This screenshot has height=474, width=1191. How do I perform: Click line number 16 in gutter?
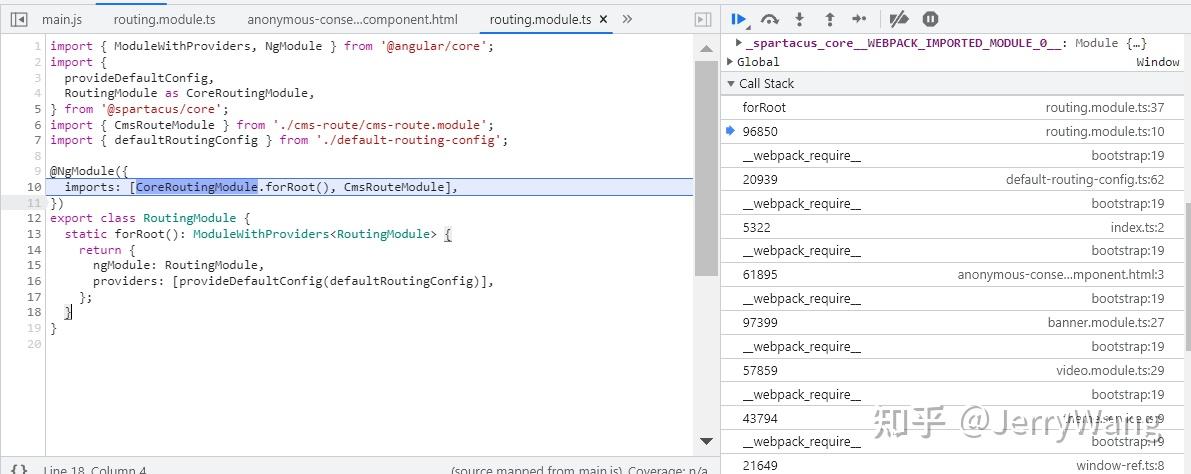click(33, 281)
